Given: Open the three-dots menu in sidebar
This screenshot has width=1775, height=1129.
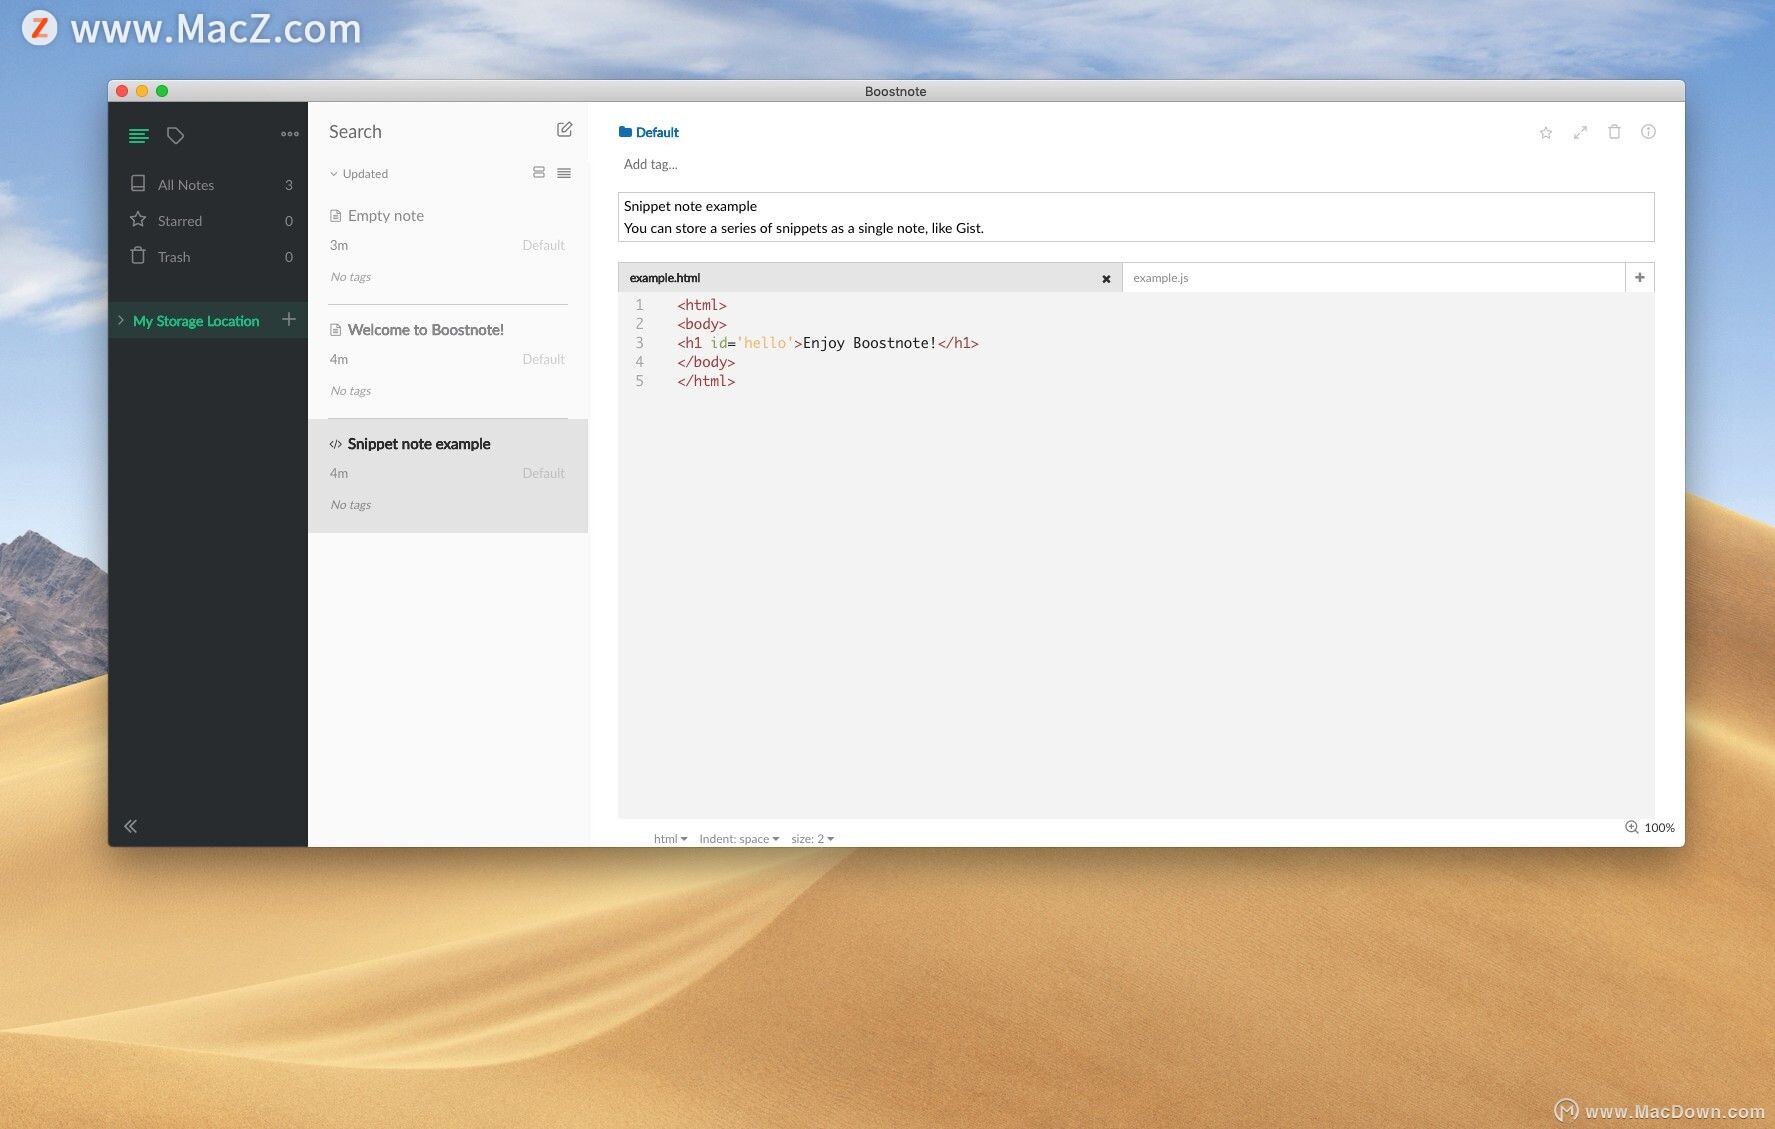Looking at the screenshot, I should point(290,134).
